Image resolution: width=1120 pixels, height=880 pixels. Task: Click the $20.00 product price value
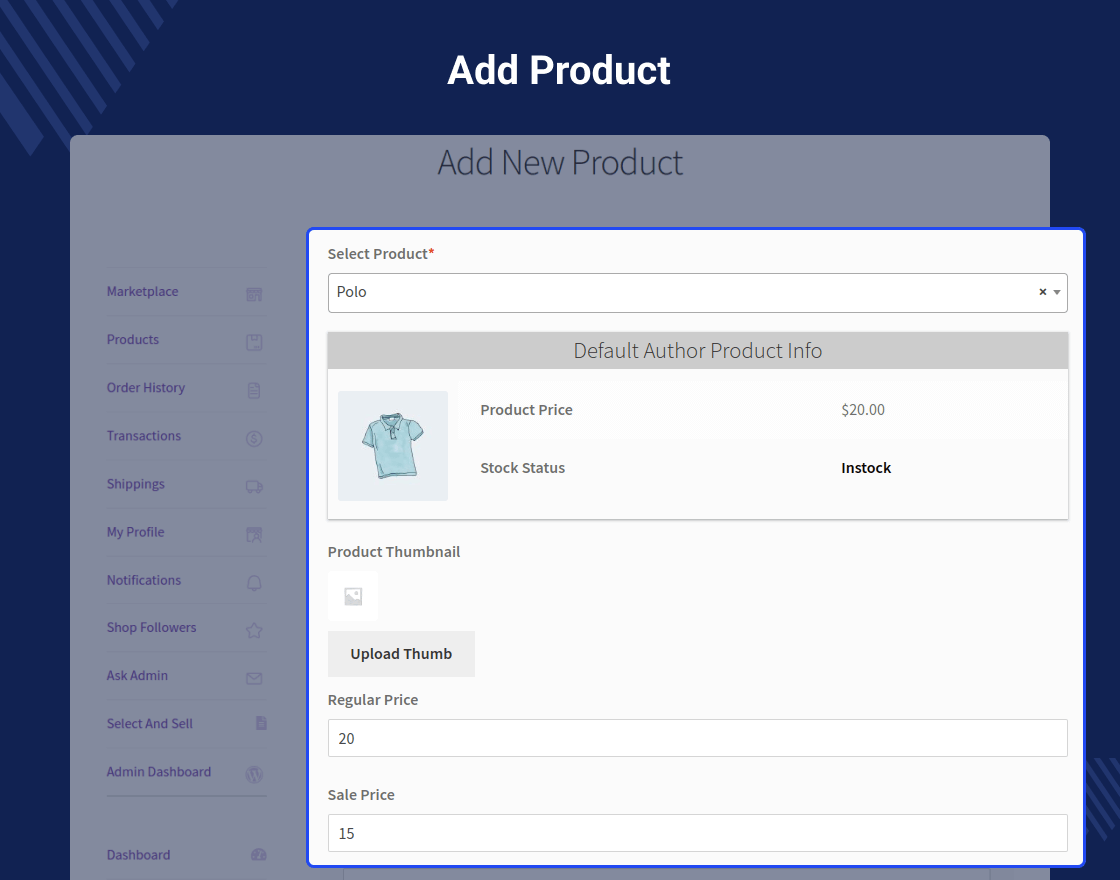[x=863, y=409]
